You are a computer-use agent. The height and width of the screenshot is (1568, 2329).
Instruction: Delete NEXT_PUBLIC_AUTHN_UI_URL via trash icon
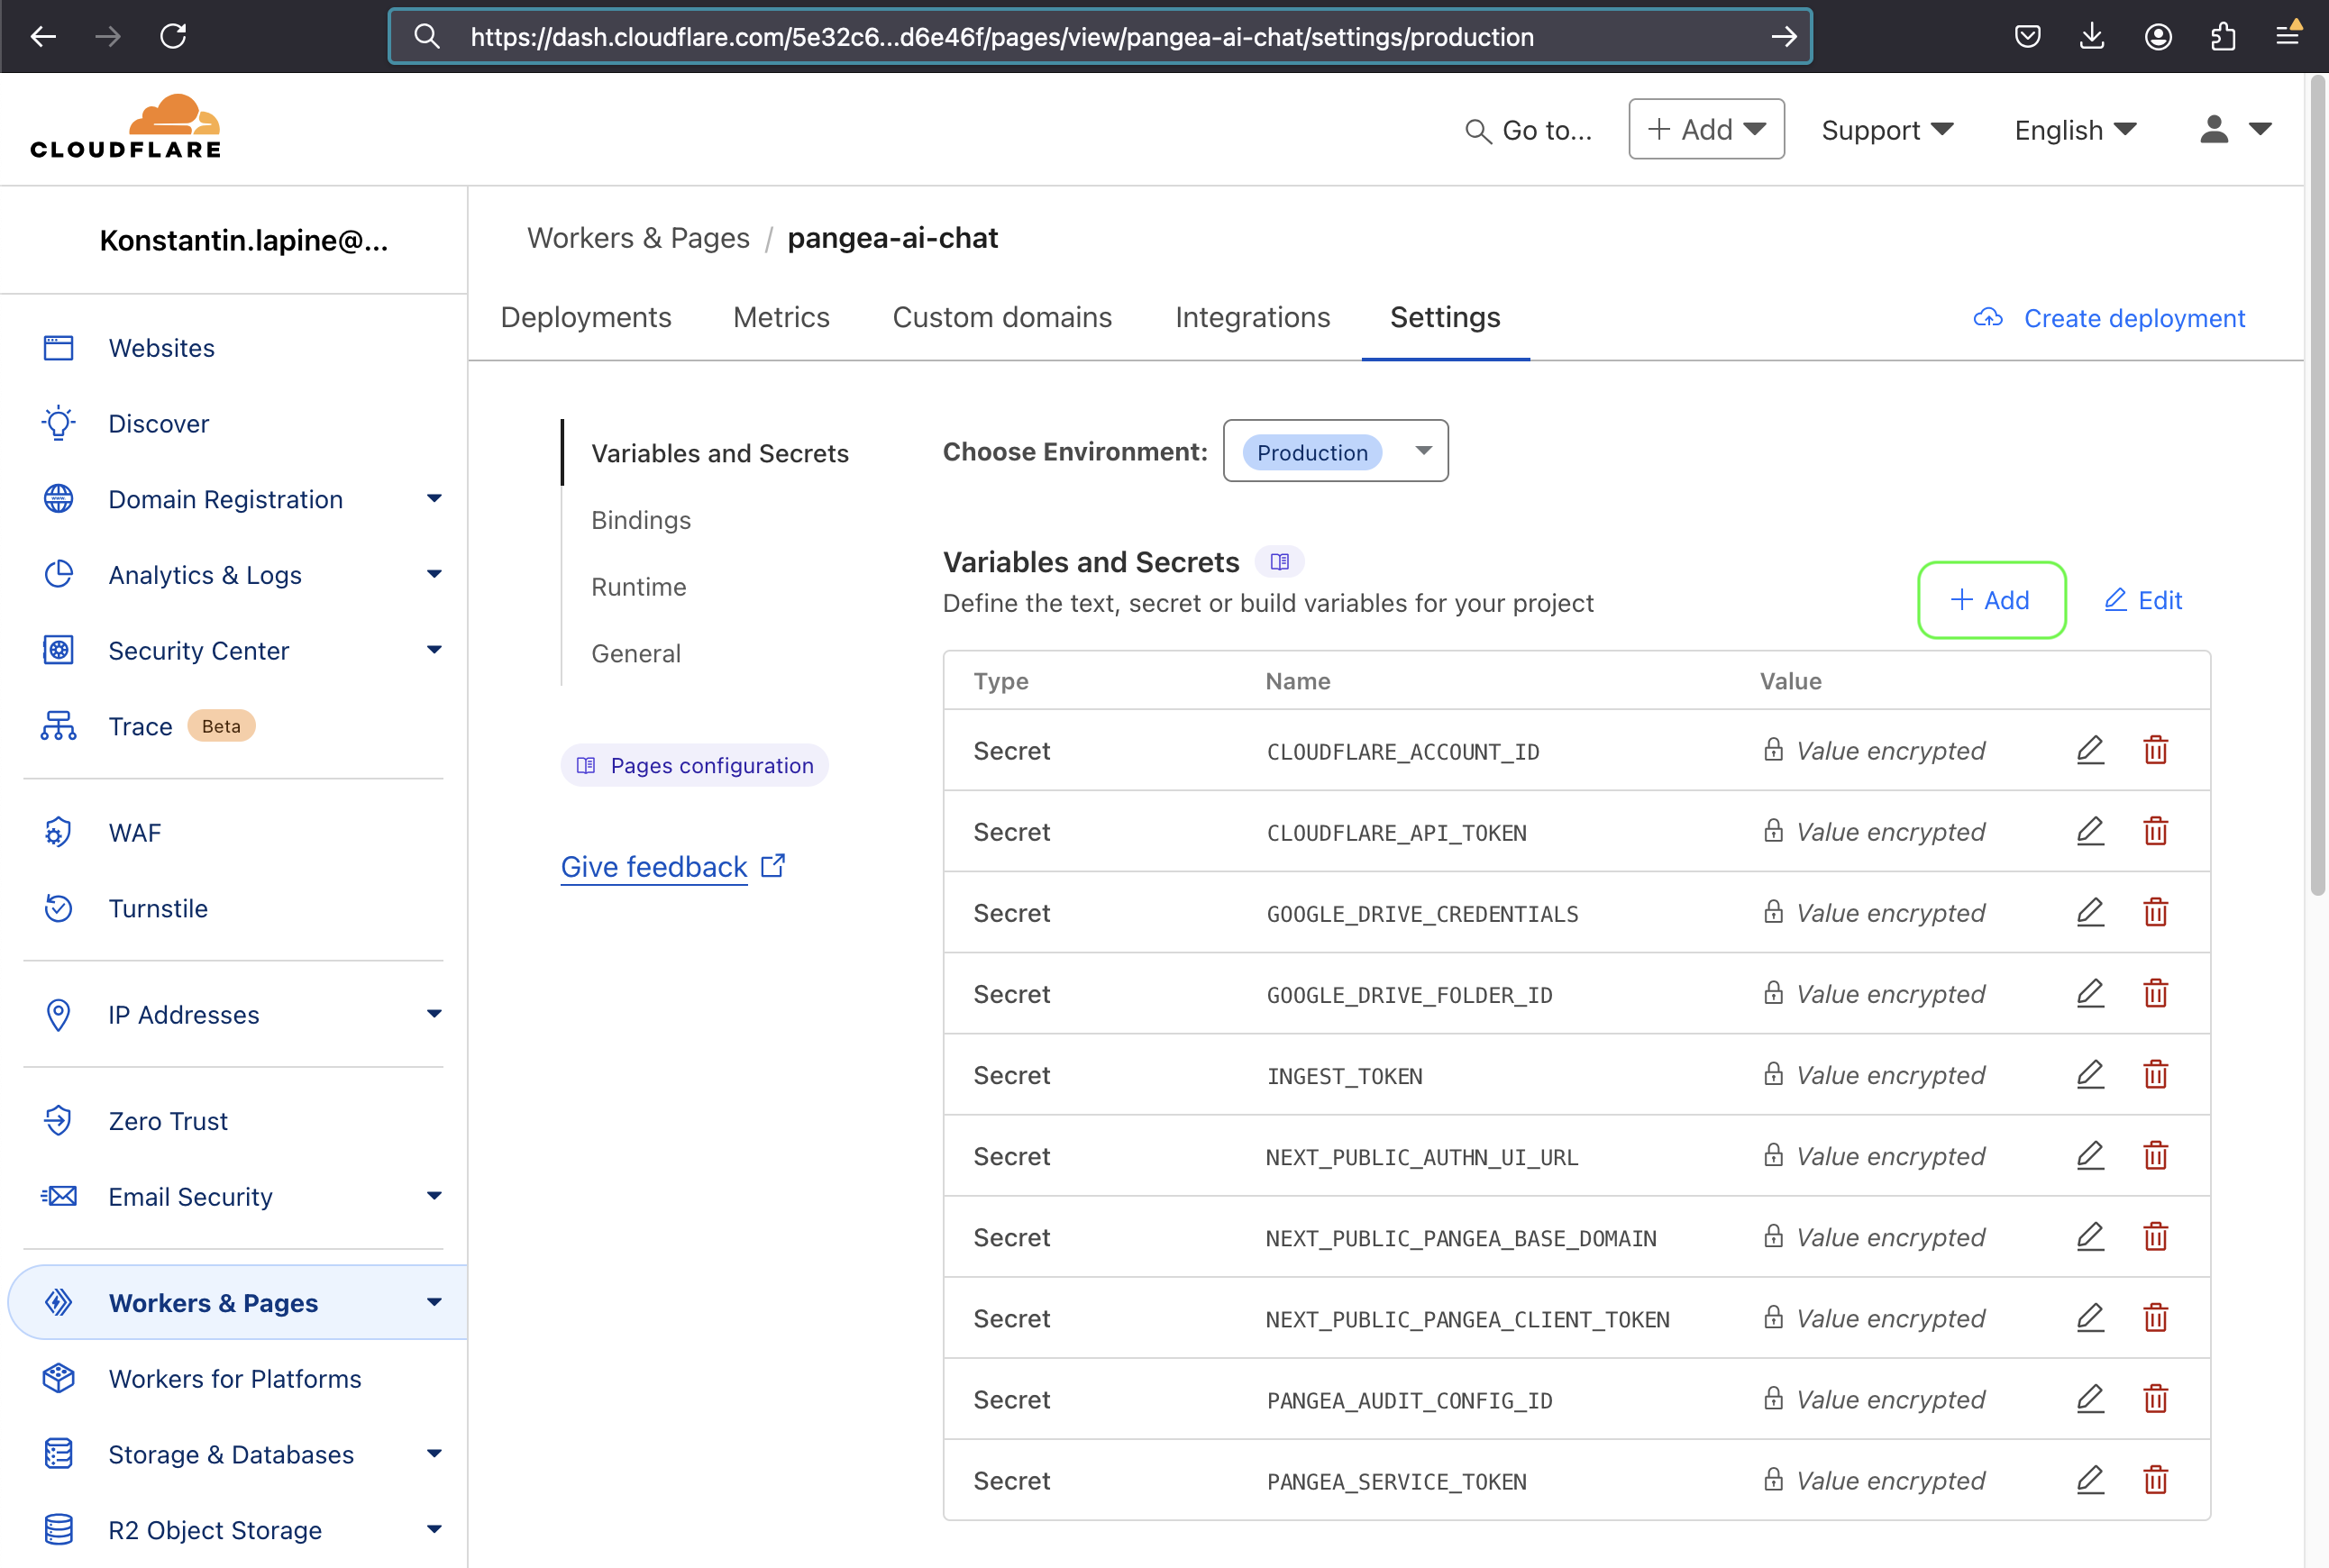pos(2155,1155)
